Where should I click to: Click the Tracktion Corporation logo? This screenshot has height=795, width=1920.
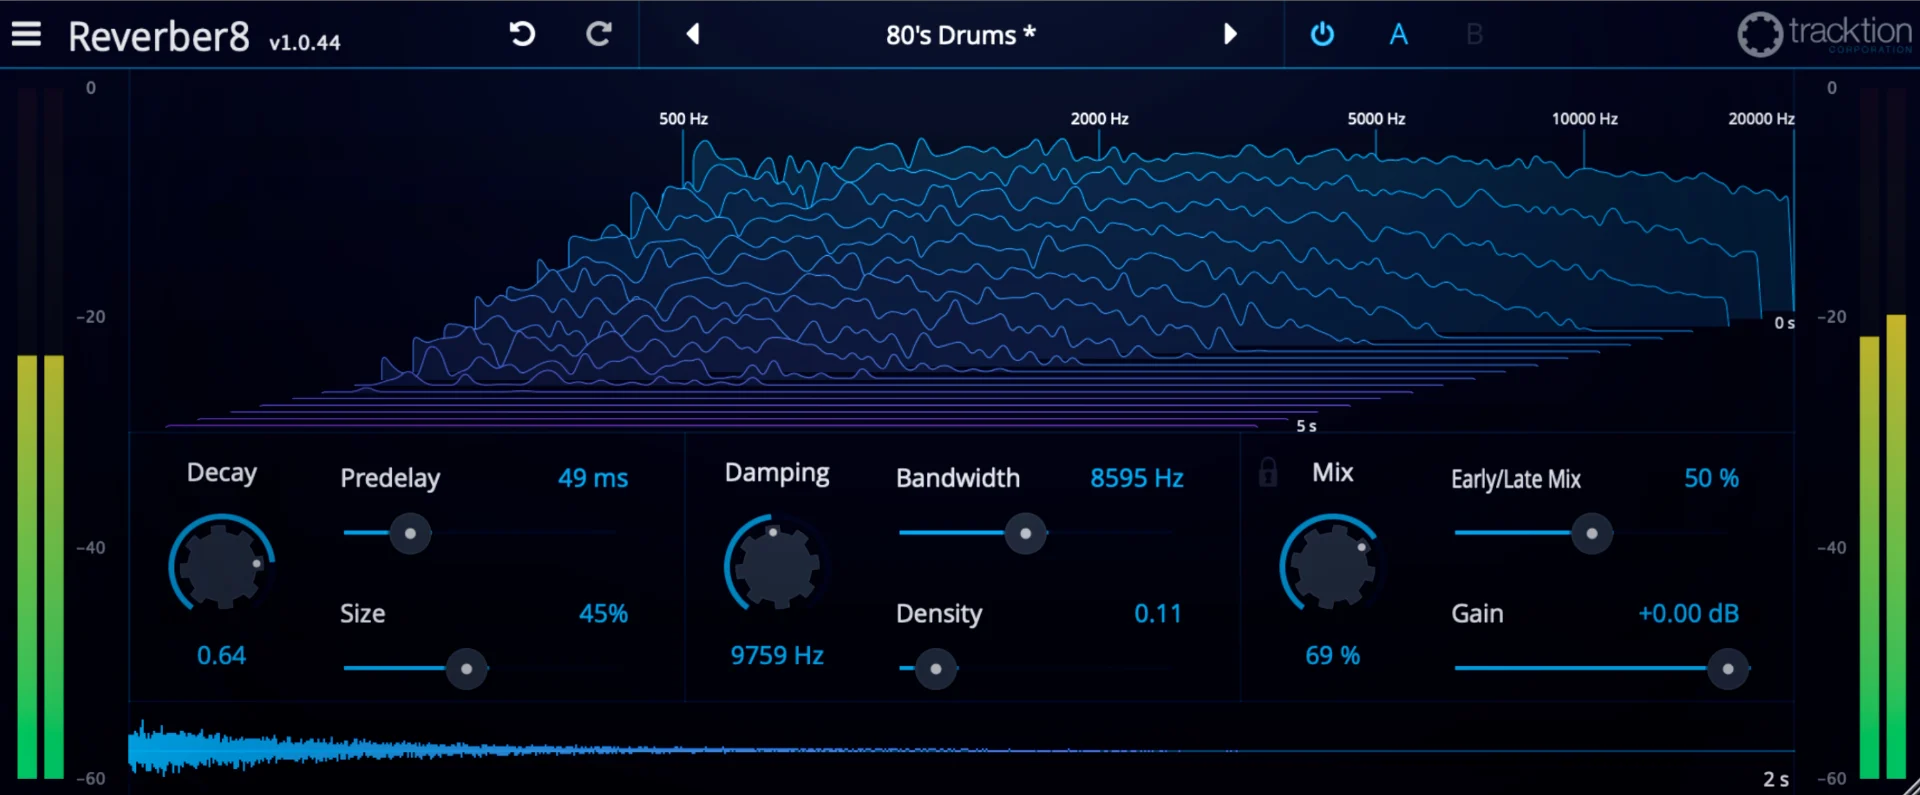click(x=1824, y=34)
